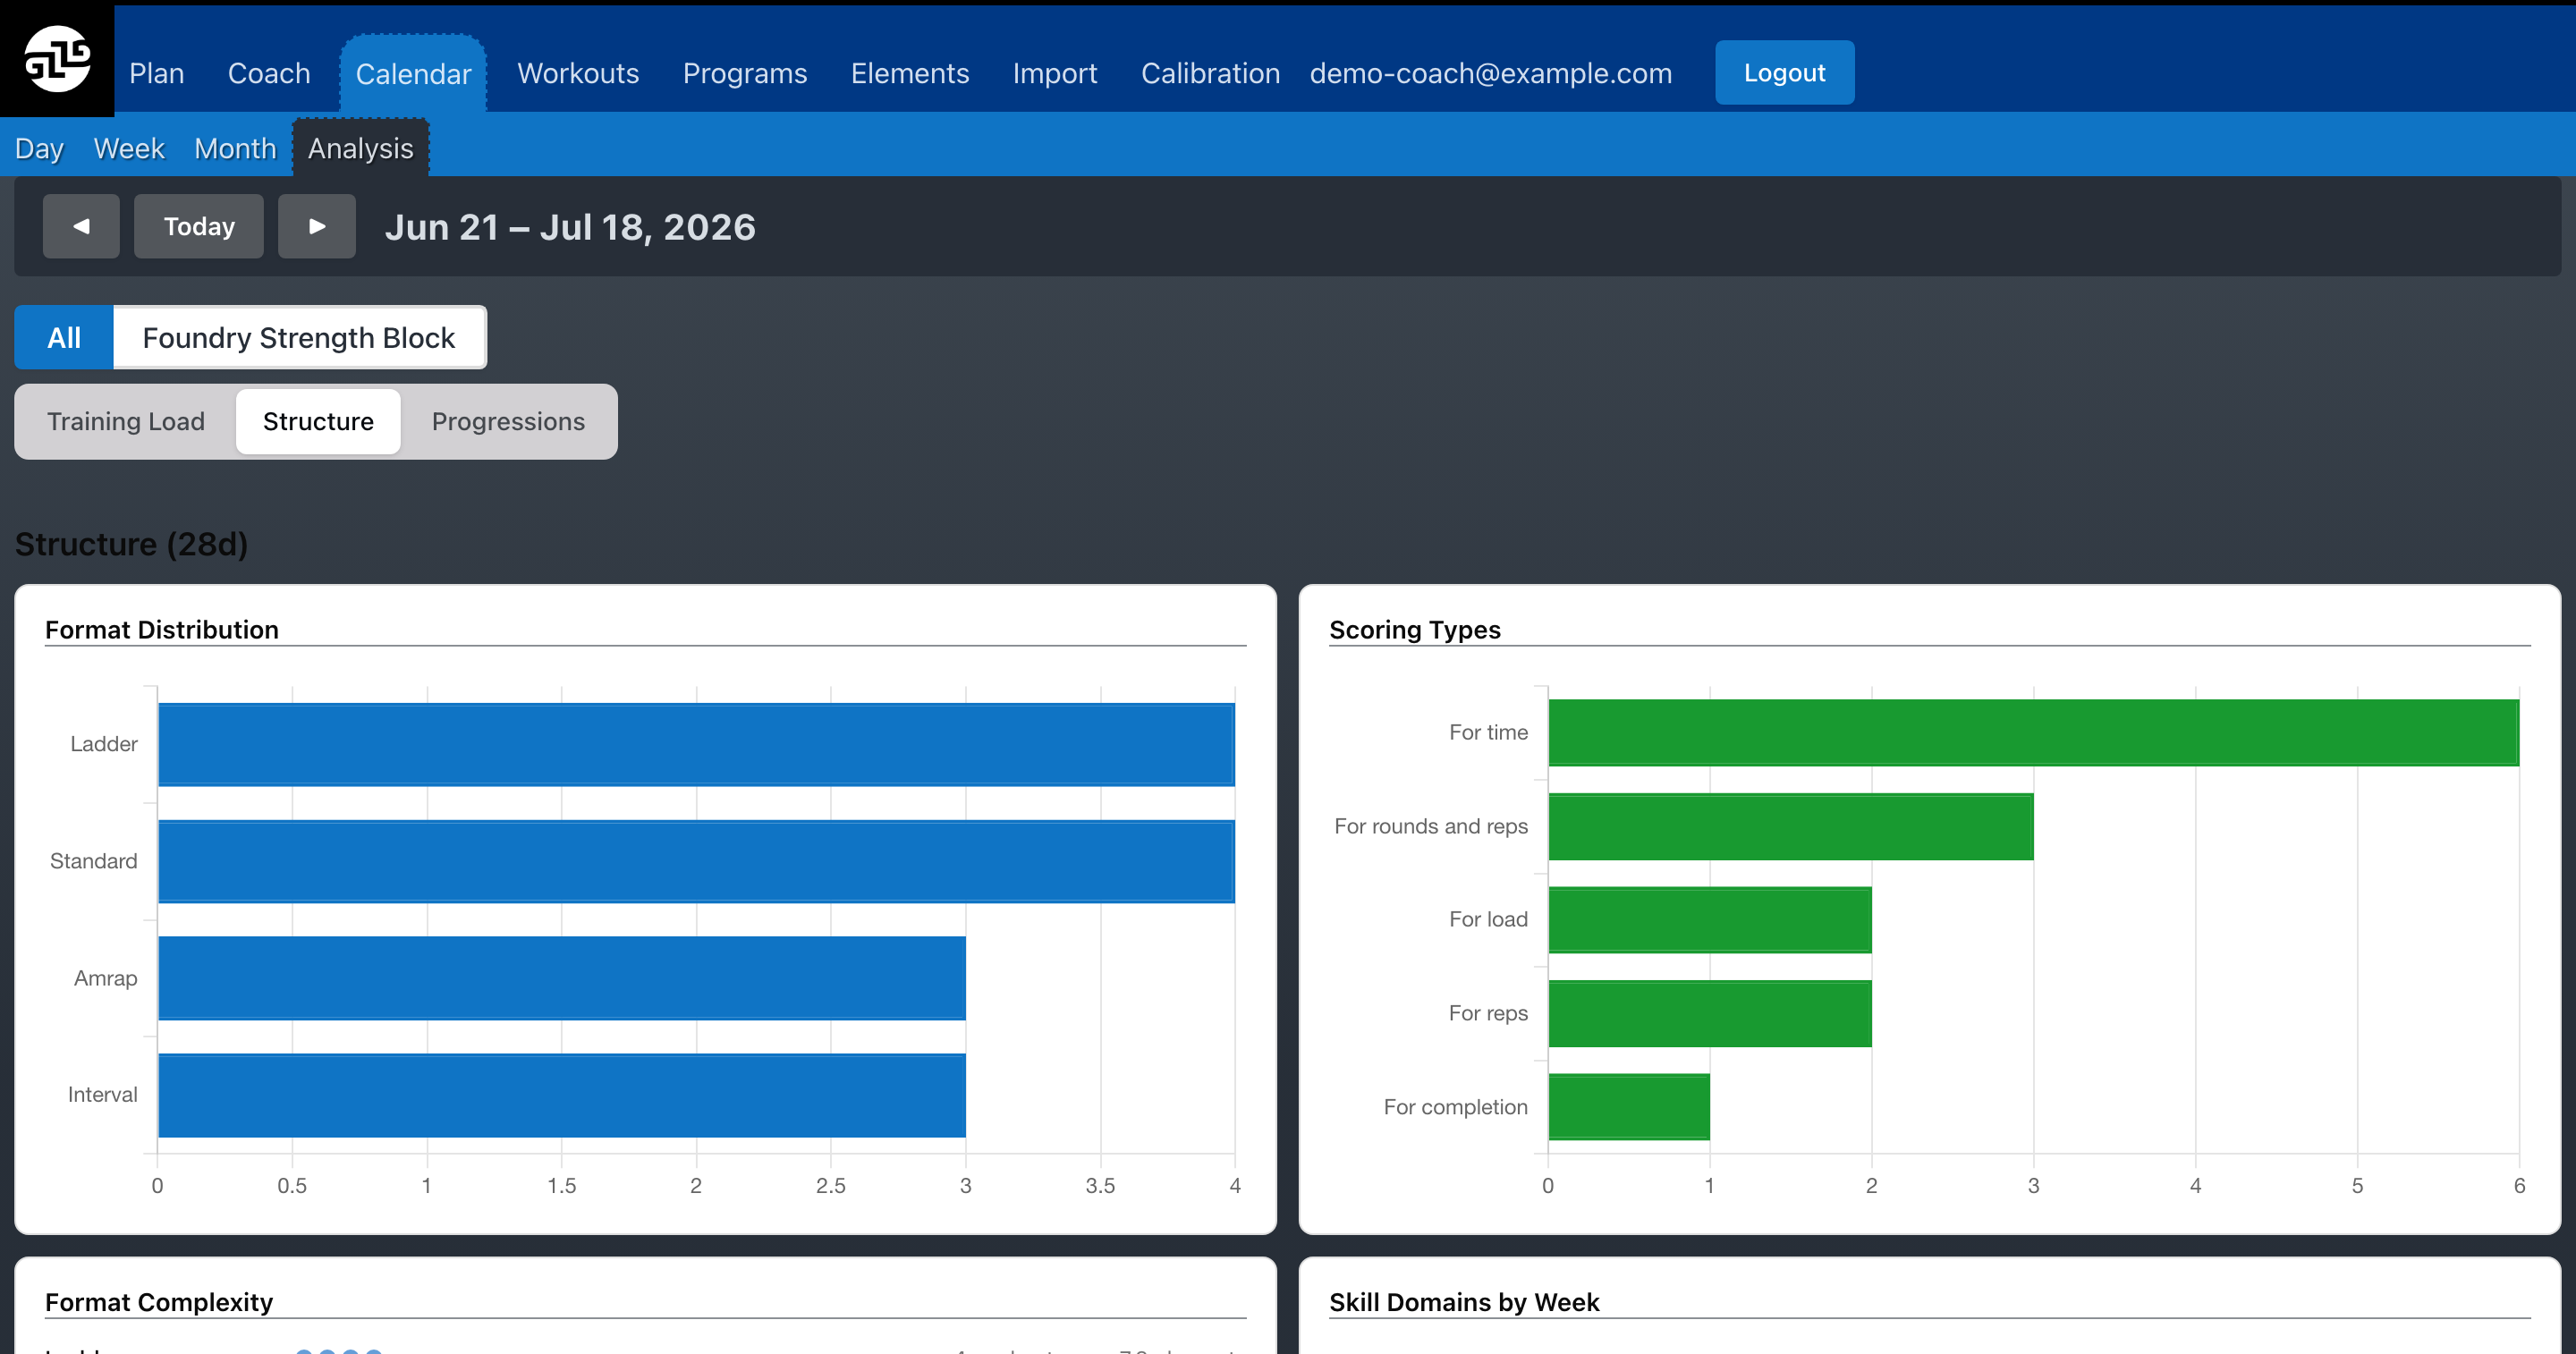Screen dimensions: 2576x1354
Task: Select the All programs filter
Action: [x=64, y=337]
